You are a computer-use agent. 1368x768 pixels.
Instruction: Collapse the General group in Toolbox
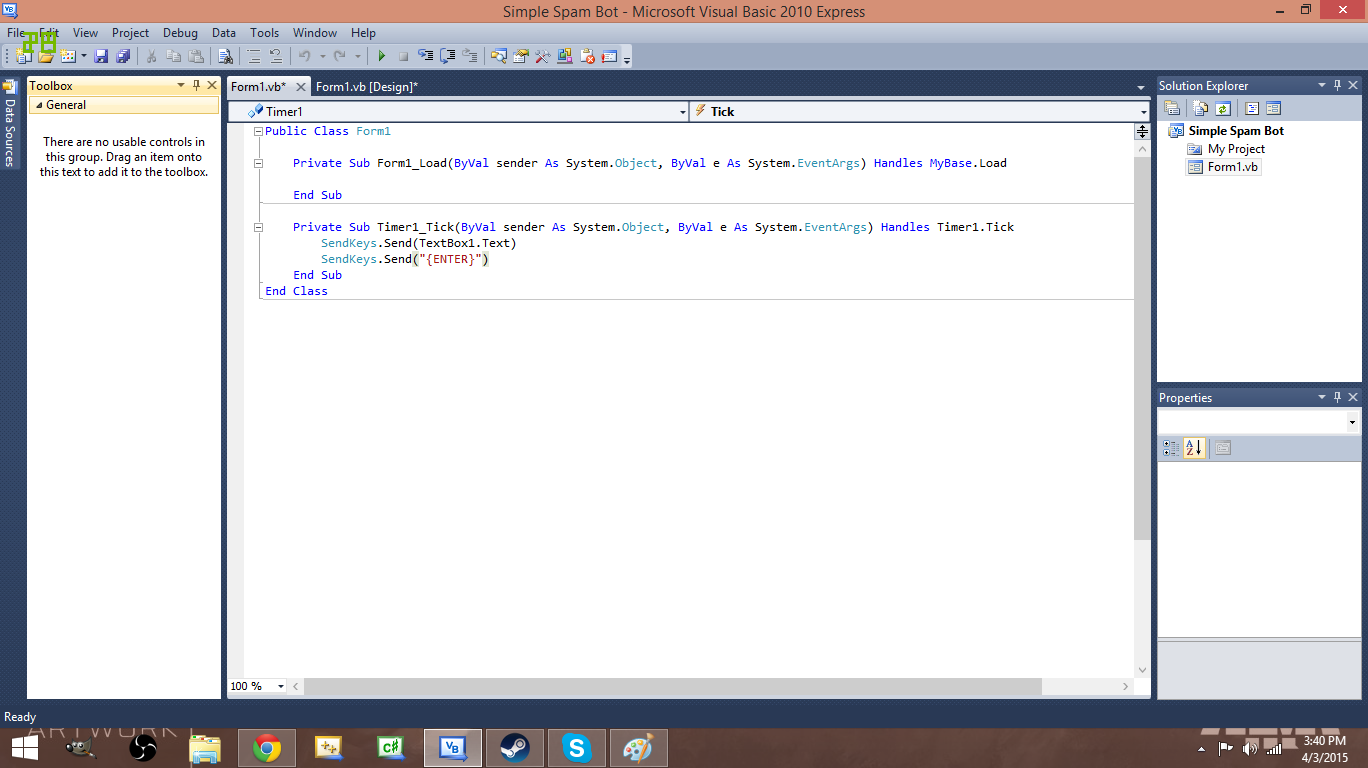tap(39, 105)
